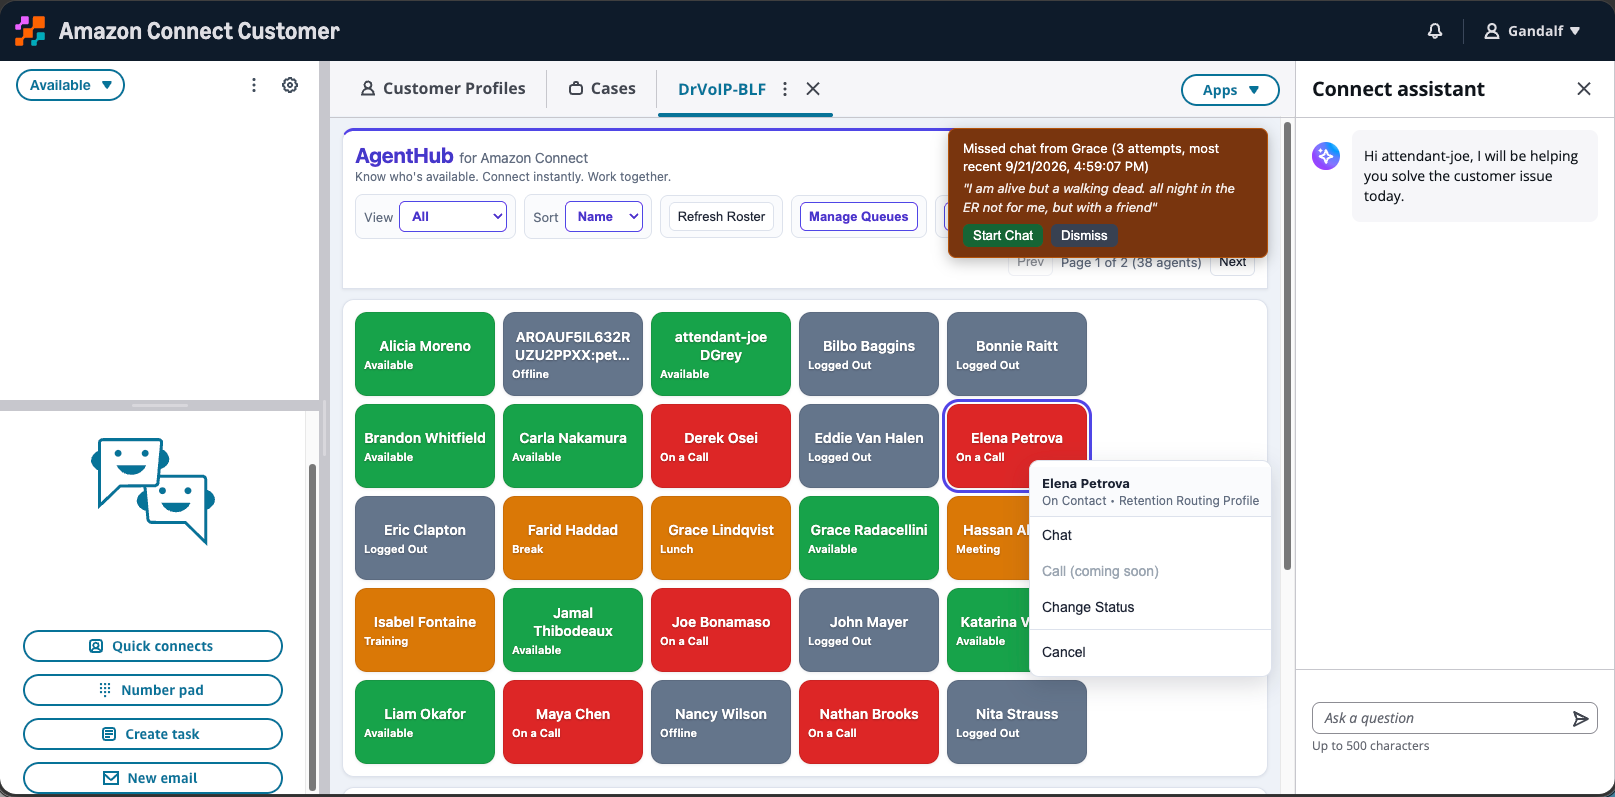Select Change Status in the context menu
Screen dimensions: 1615x797
pos(1150,607)
